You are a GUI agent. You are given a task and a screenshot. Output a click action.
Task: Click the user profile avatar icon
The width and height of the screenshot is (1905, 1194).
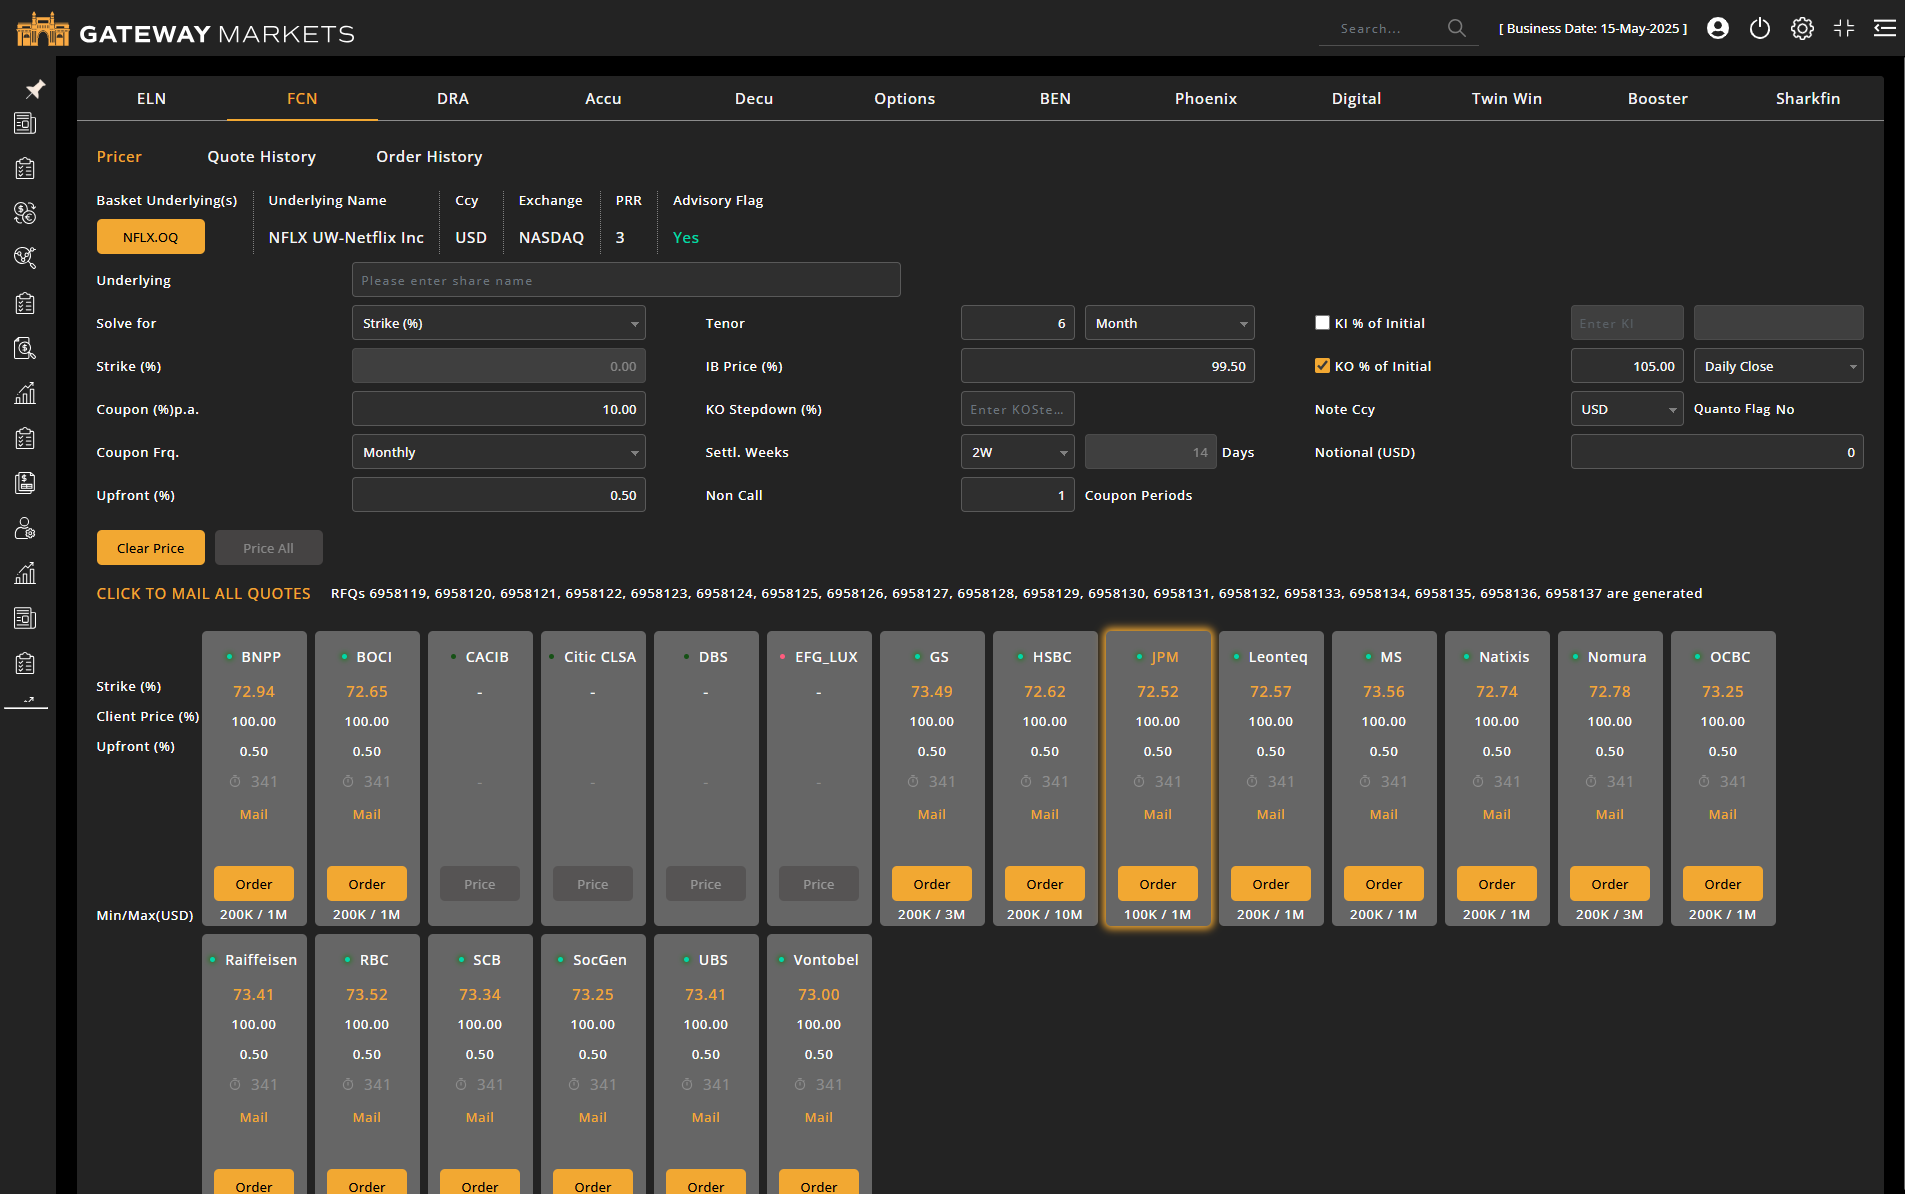pyautogui.click(x=1718, y=28)
